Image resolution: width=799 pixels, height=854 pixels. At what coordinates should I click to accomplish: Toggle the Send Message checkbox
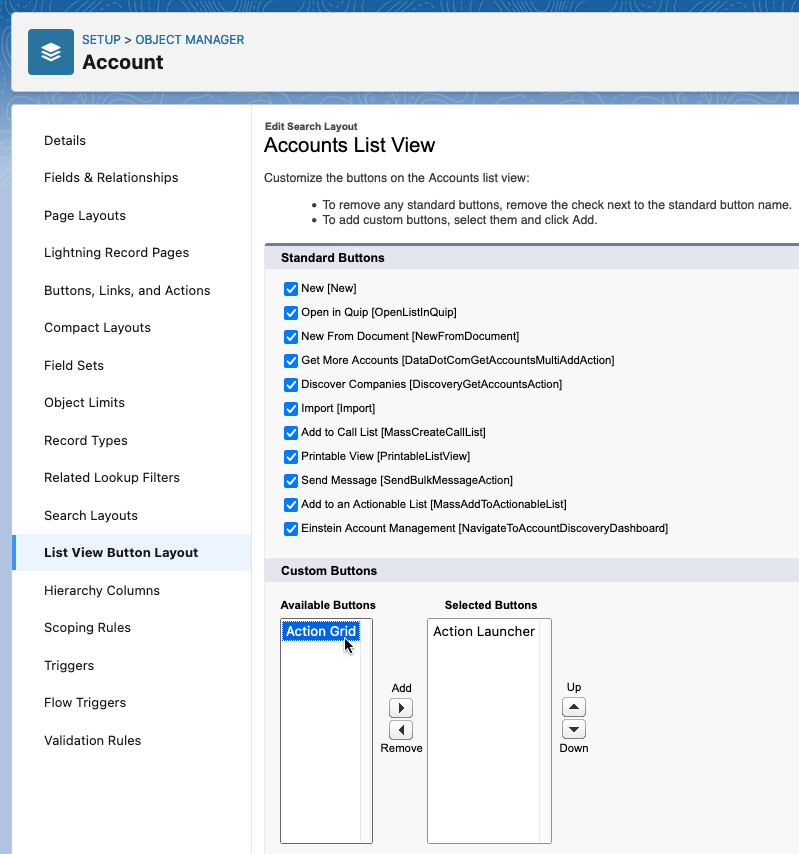(291, 480)
